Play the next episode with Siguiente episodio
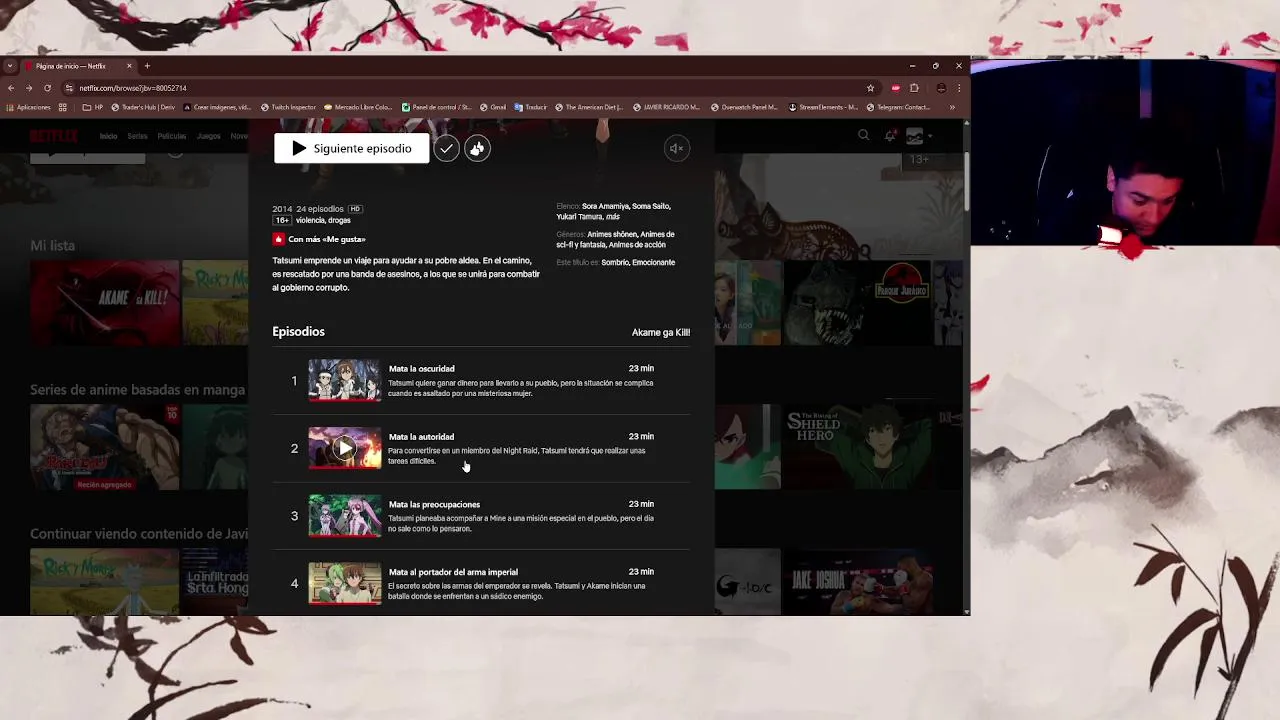This screenshot has height=720, width=1280. click(x=351, y=148)
